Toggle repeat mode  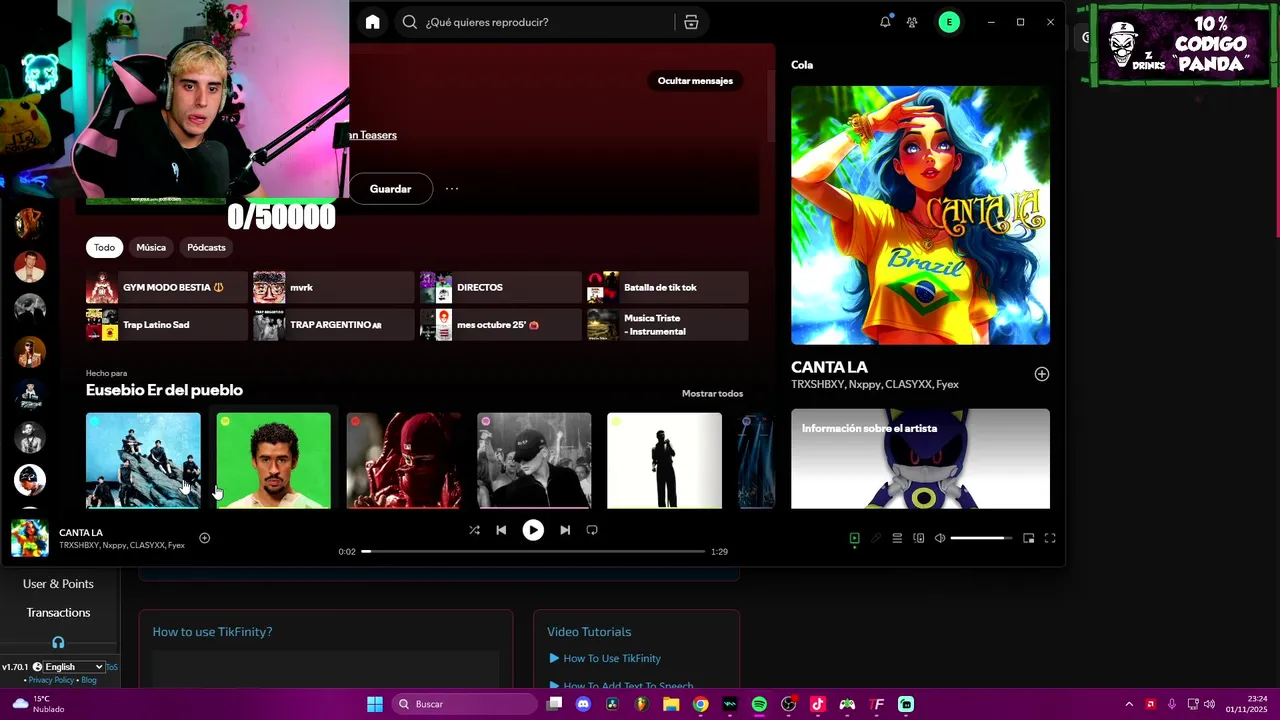592,530
